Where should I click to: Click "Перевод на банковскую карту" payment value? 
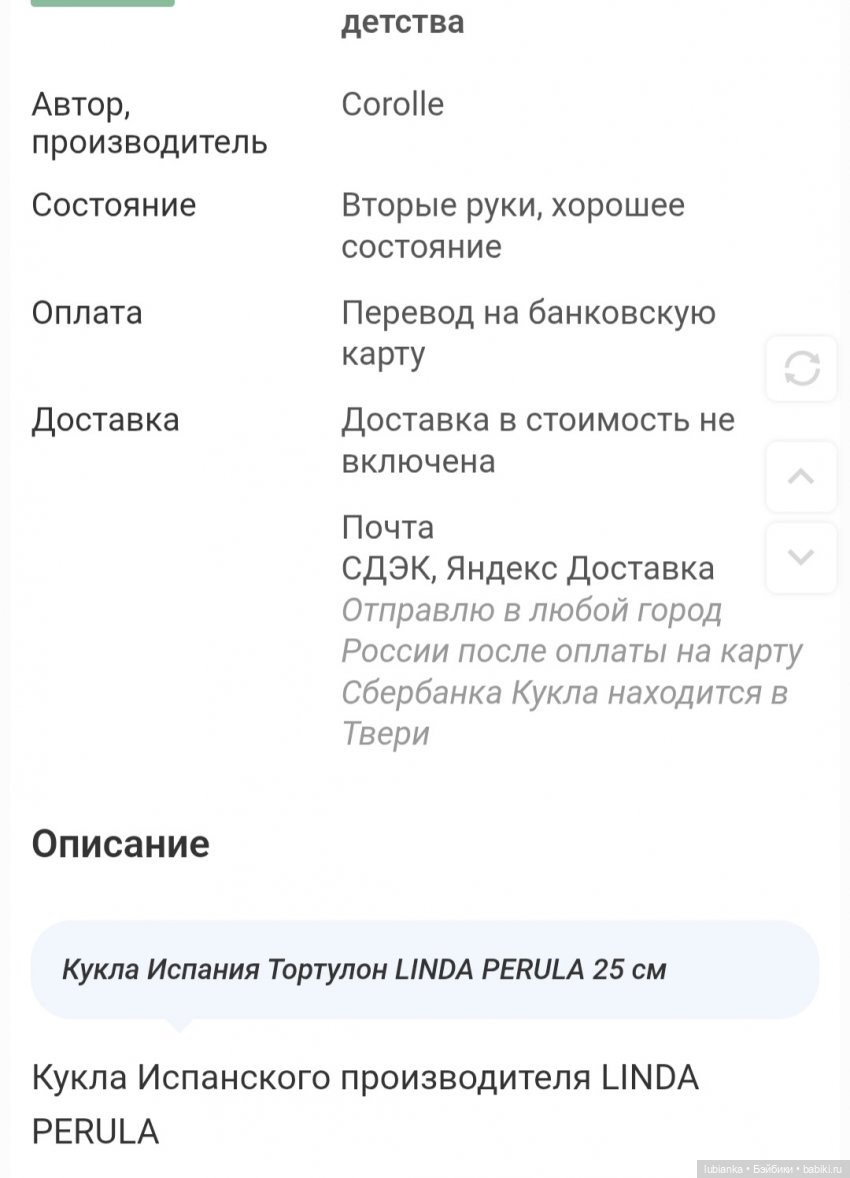pyautogui.click(x=528, y=334)
